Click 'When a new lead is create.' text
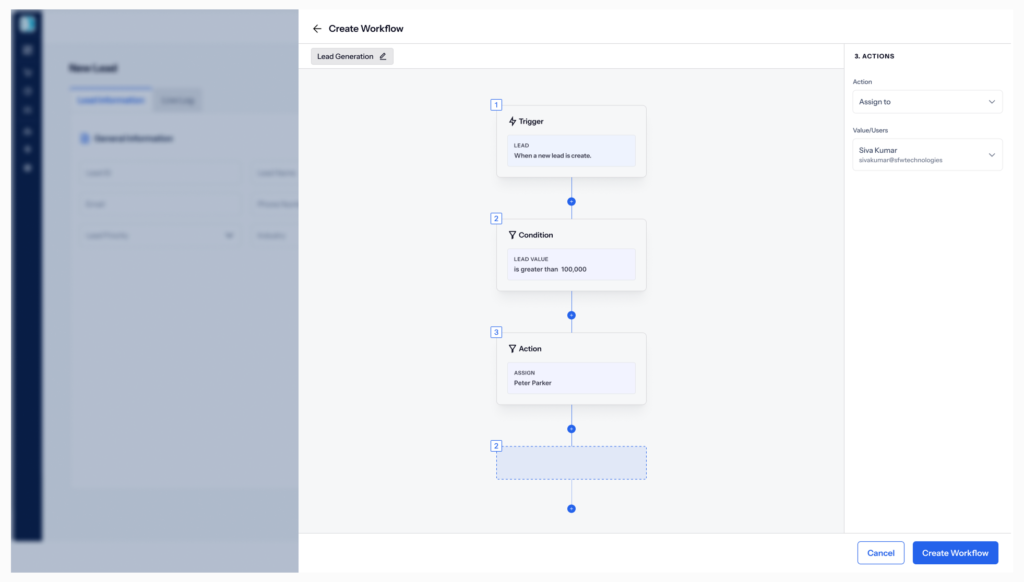 click(552, 156)
